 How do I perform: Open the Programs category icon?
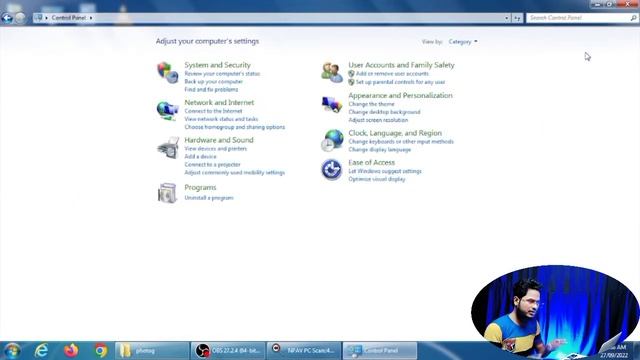click(x=167, y=193)
